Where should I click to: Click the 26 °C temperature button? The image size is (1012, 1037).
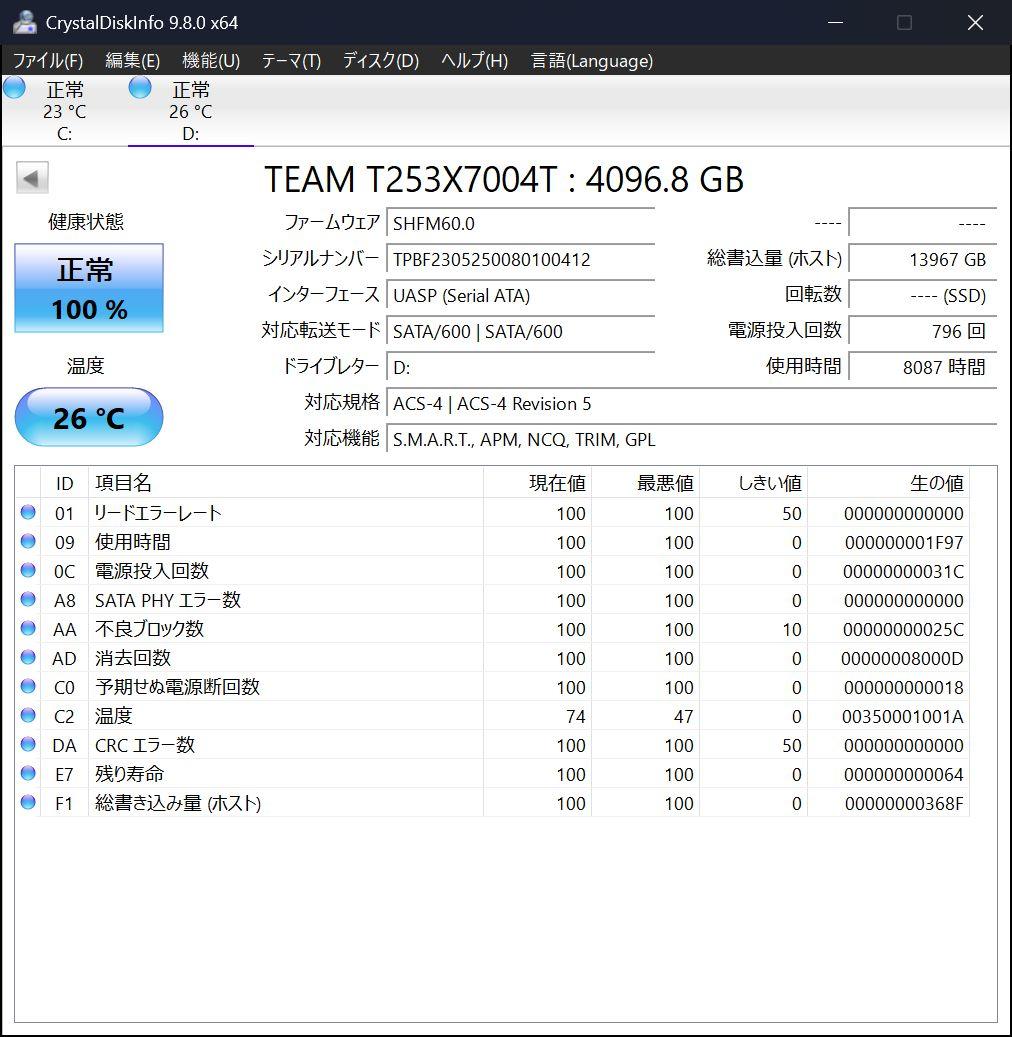(89, 417)
